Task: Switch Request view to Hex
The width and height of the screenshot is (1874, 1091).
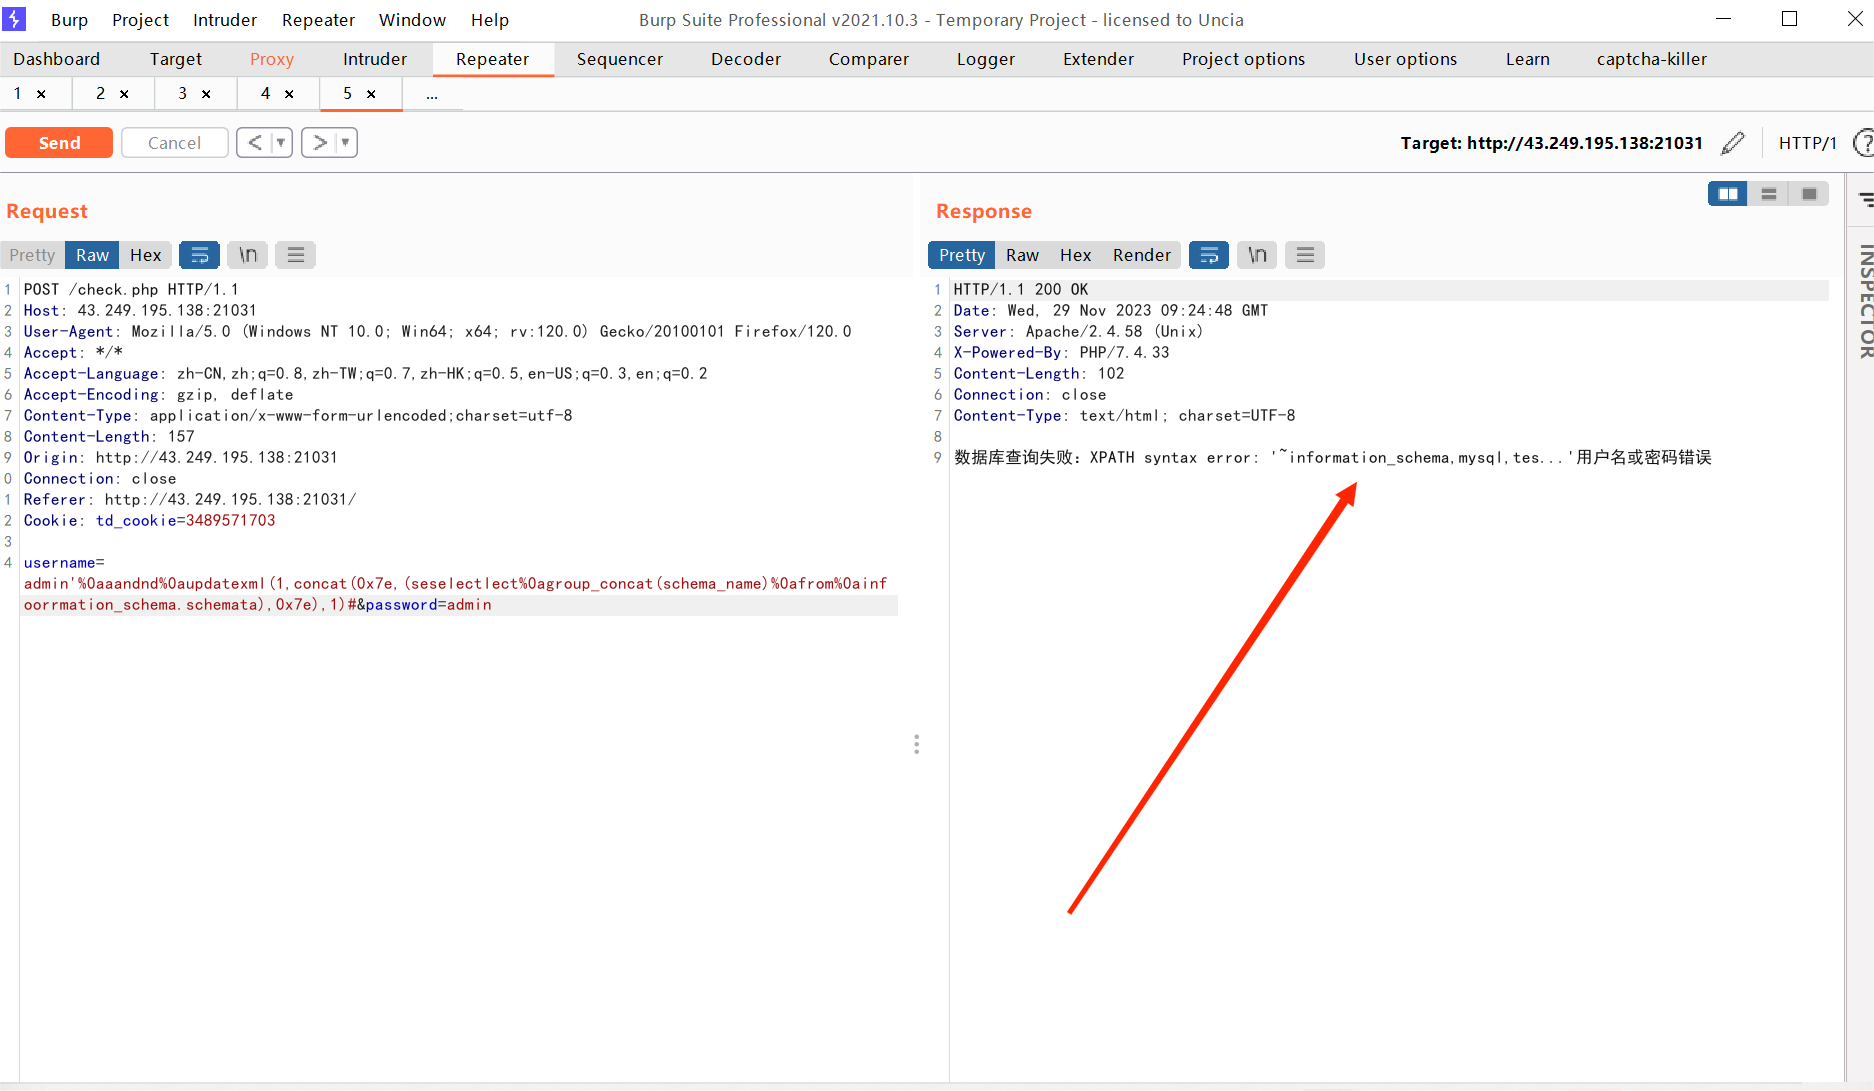Action: [x=145, y=255]
